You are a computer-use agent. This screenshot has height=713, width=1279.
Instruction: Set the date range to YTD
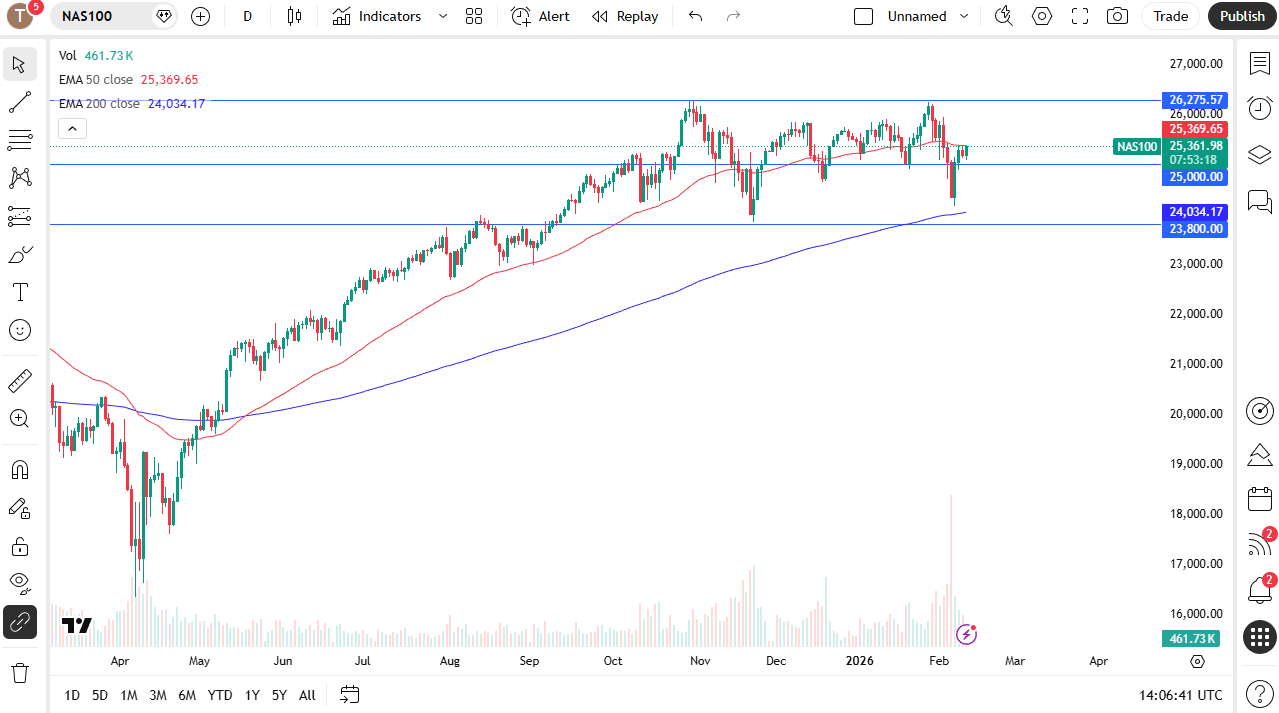220,695
